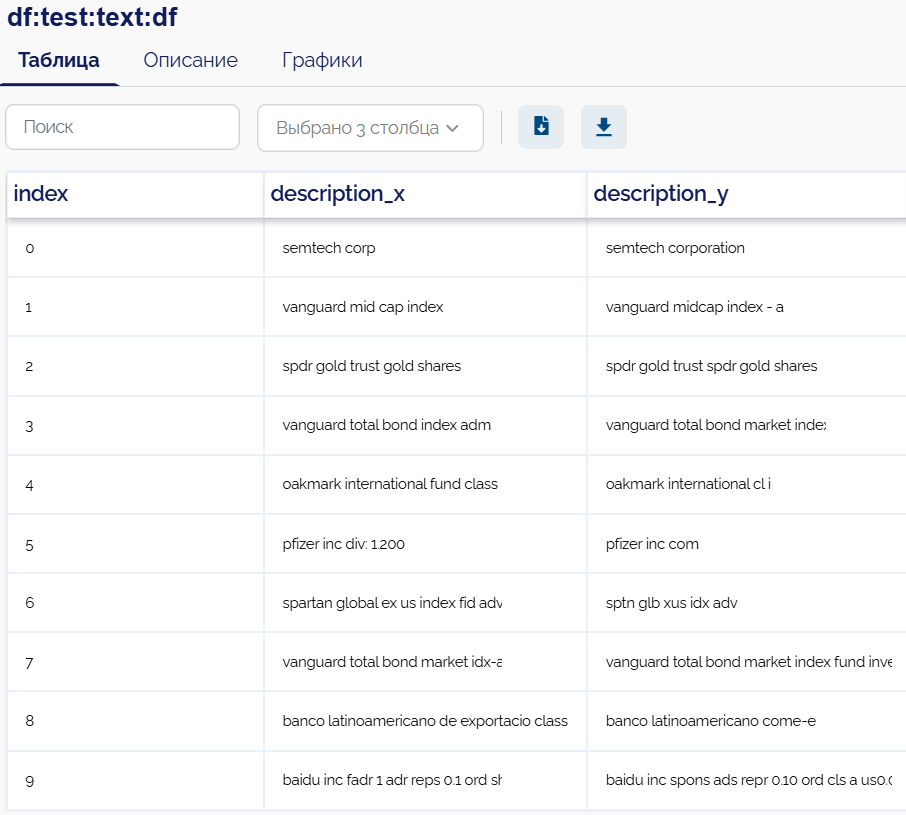Select cell 'banco latinoamericano come-e'
Screen dimensions: 906x815
(747, 721)
